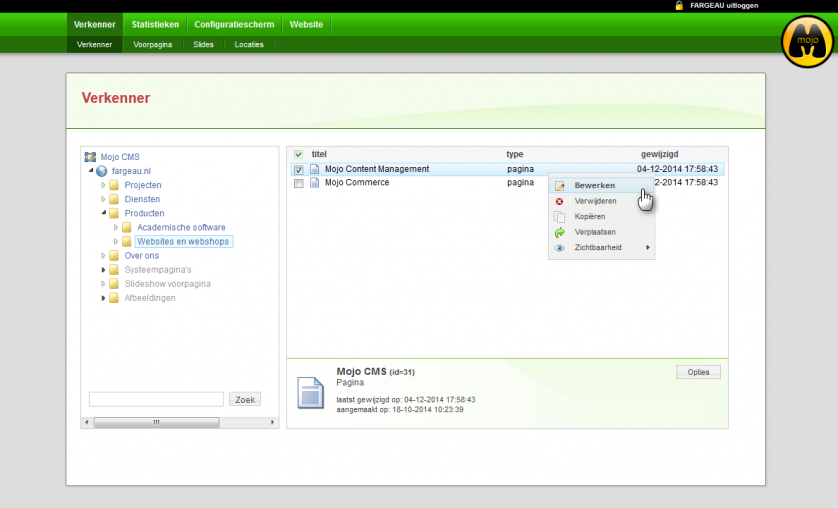
Task: Open the Website main tab
Action: (306, 25)
